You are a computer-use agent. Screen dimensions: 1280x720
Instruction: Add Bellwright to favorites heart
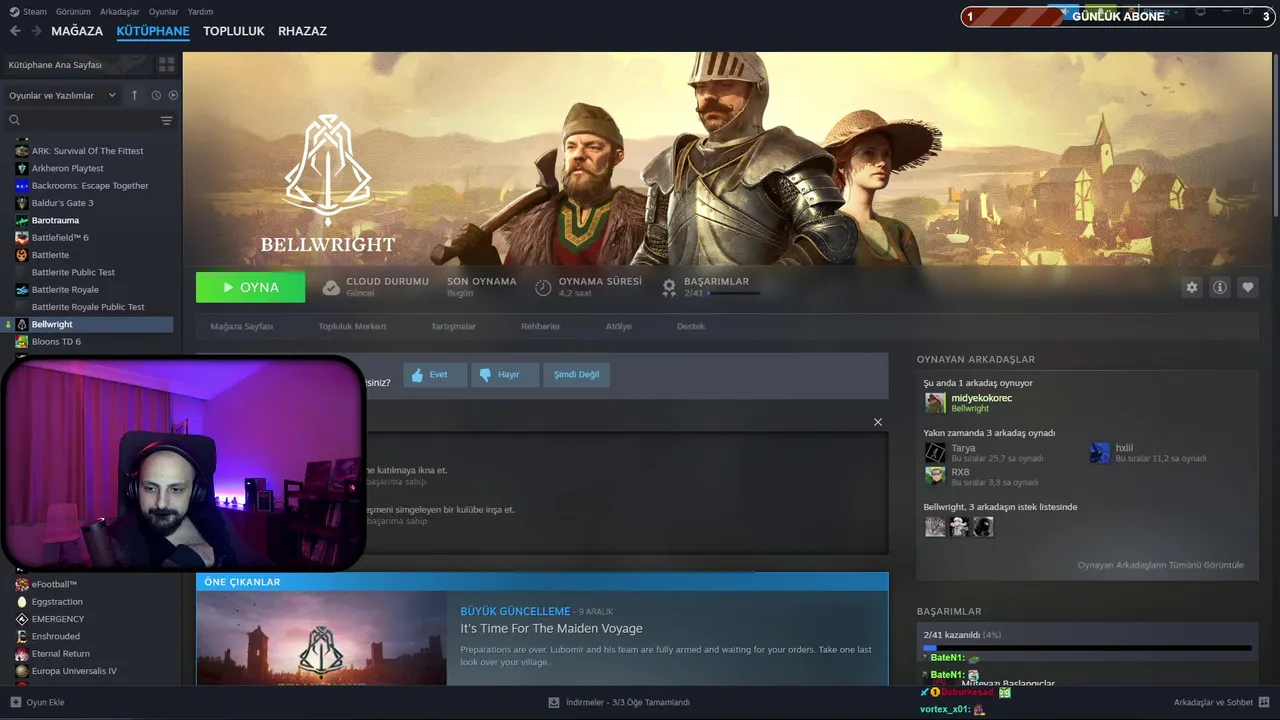point(1248,287)
